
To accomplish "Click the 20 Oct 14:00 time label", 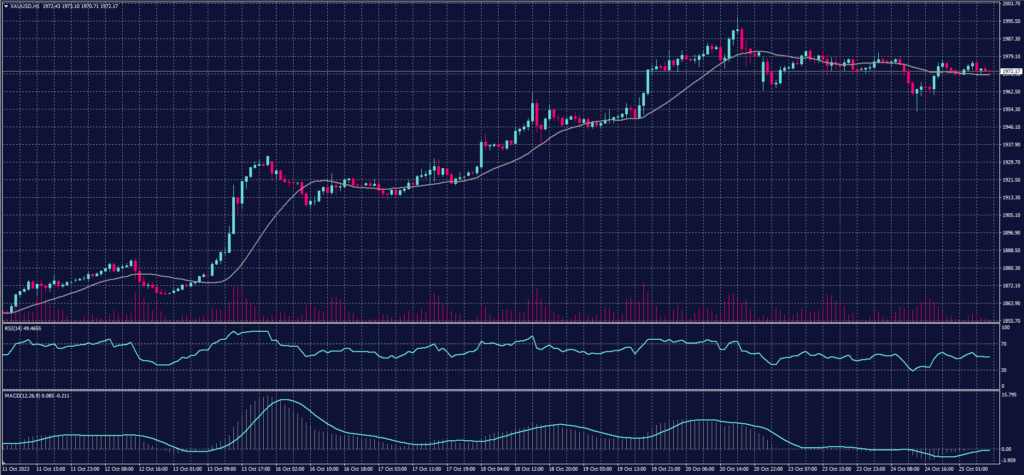I will click(x=736, y=467).
